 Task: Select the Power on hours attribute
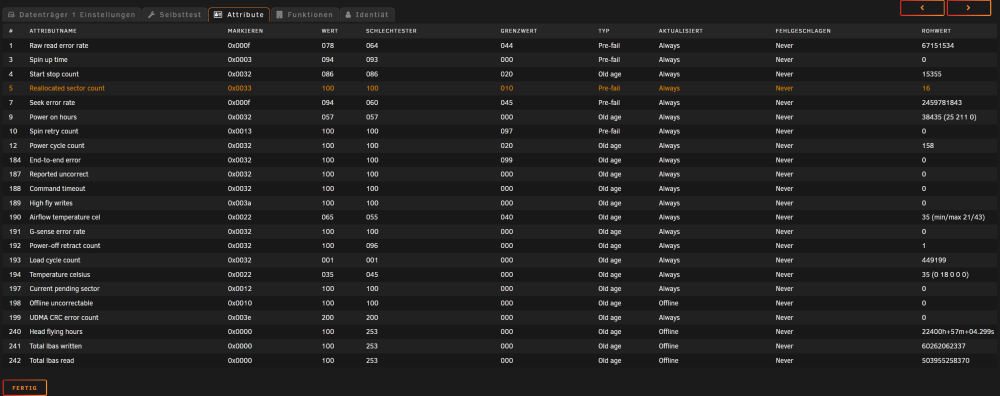pos(53,117)
